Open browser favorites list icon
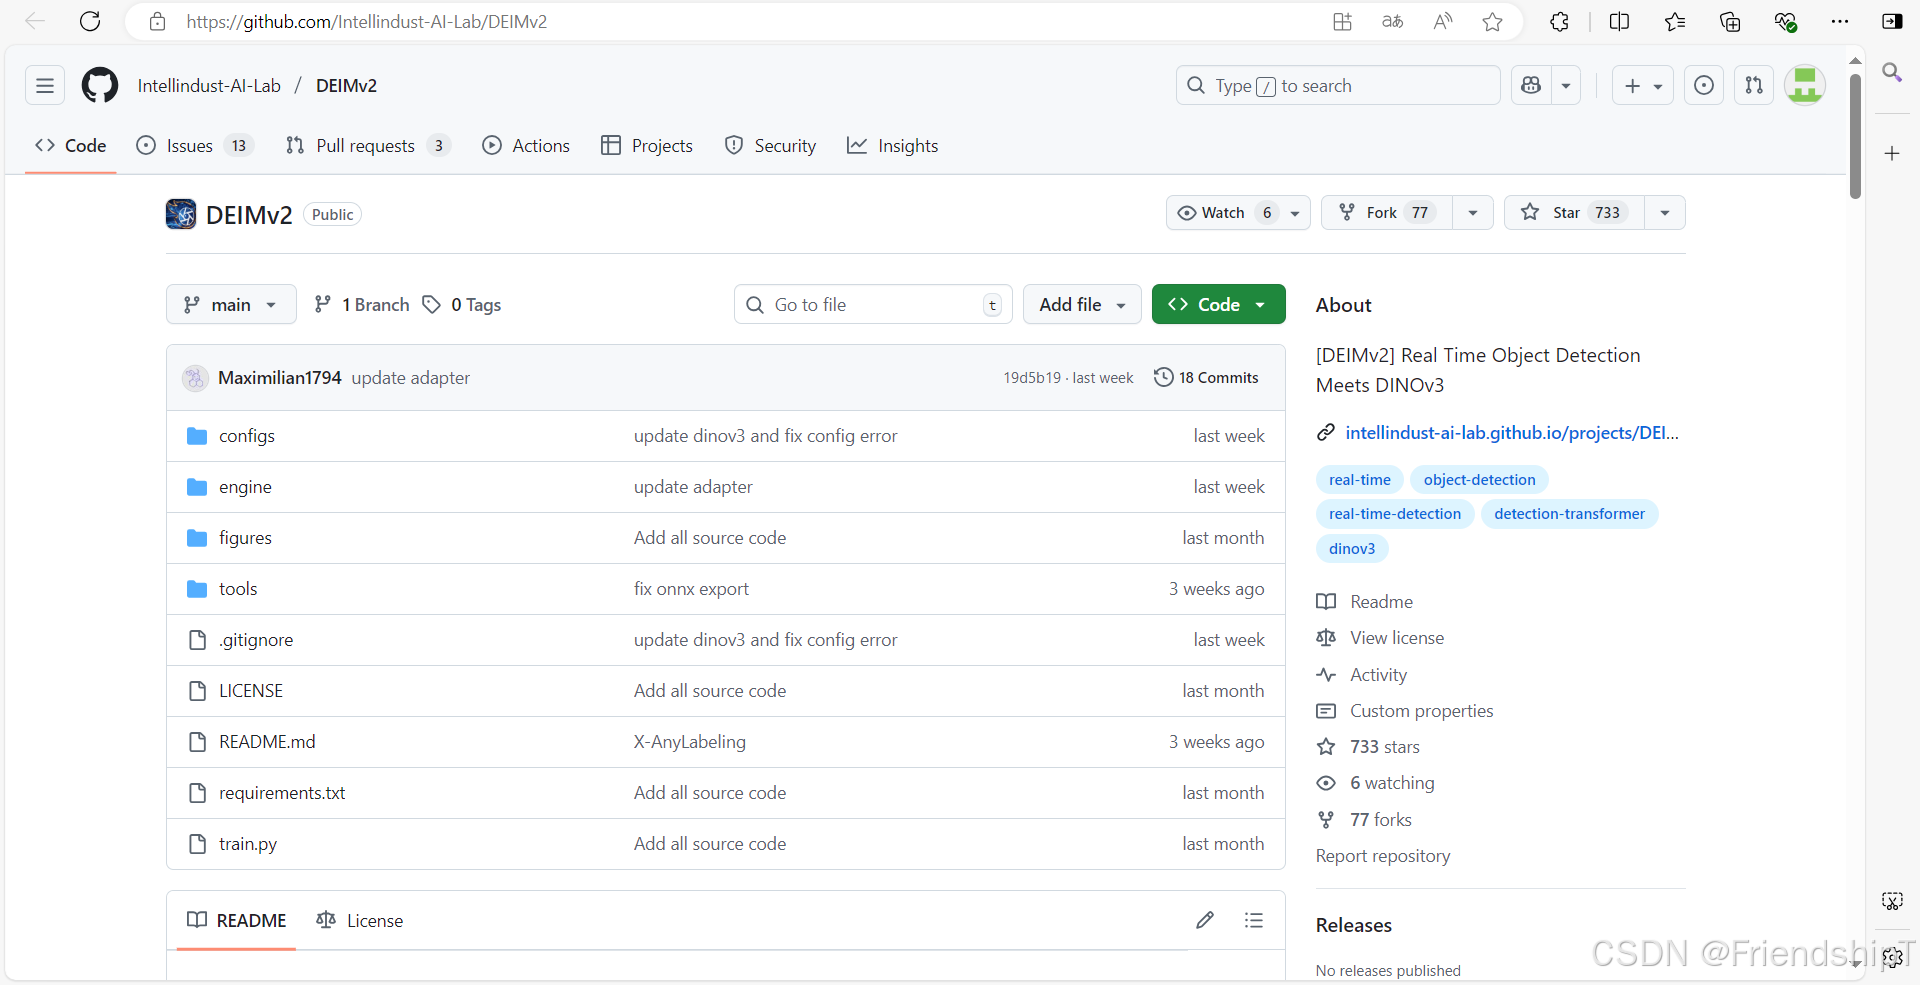The height and width of the screenshot is (985, 1920). pos(1675,21)
